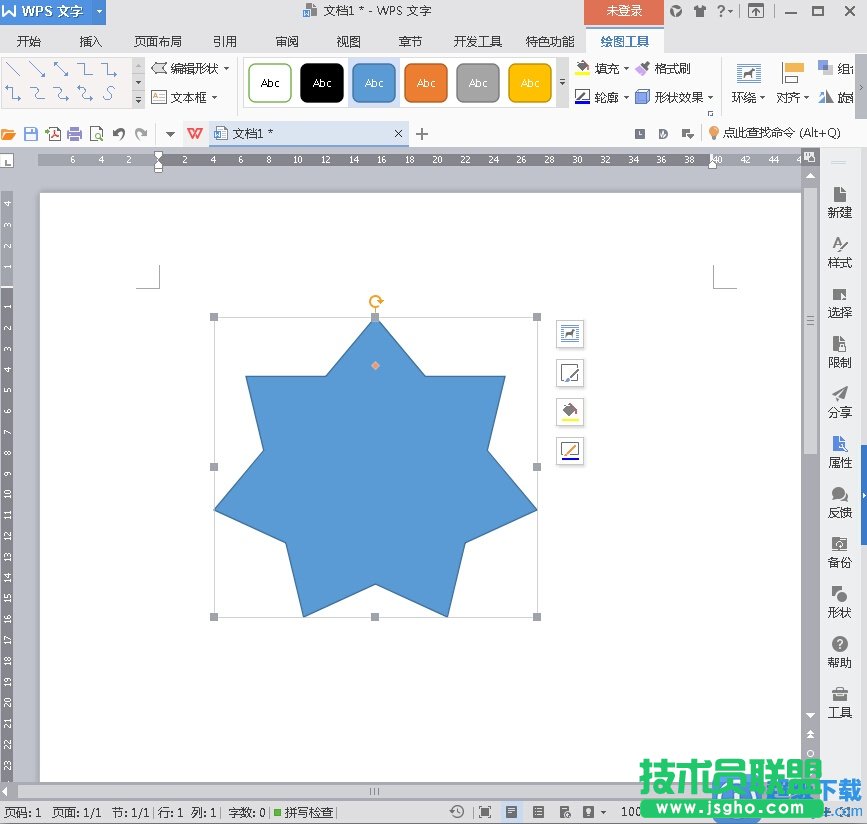The height and width of the screenshot is (824, 867).
Task: Click the 未登录 login button
Action: (624, 11)
